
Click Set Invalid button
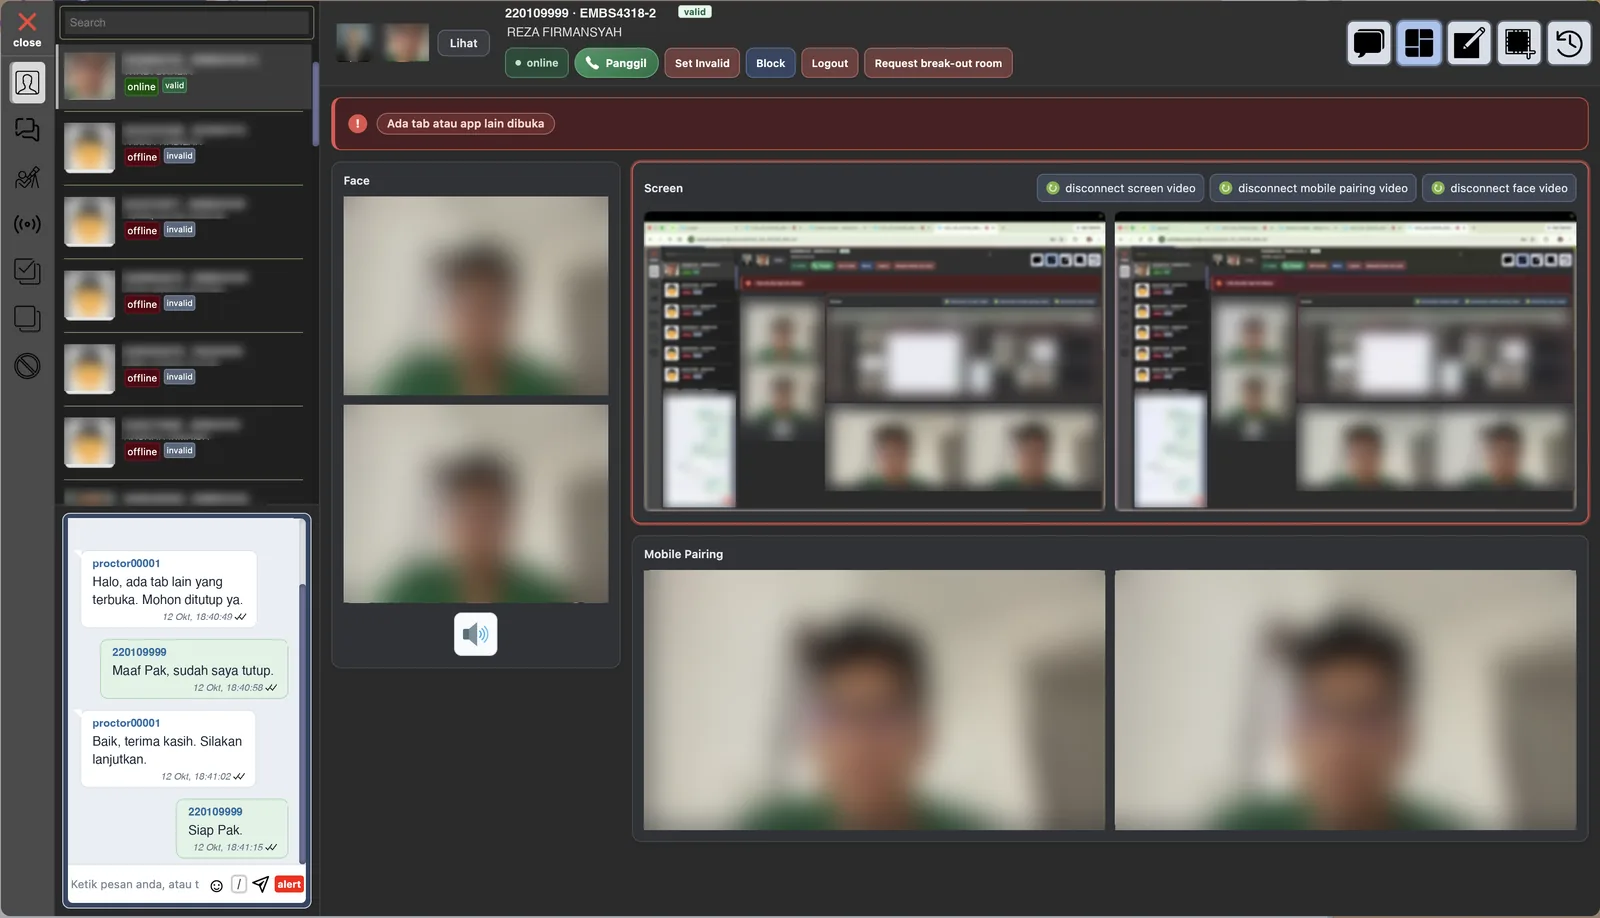[702, 63]
